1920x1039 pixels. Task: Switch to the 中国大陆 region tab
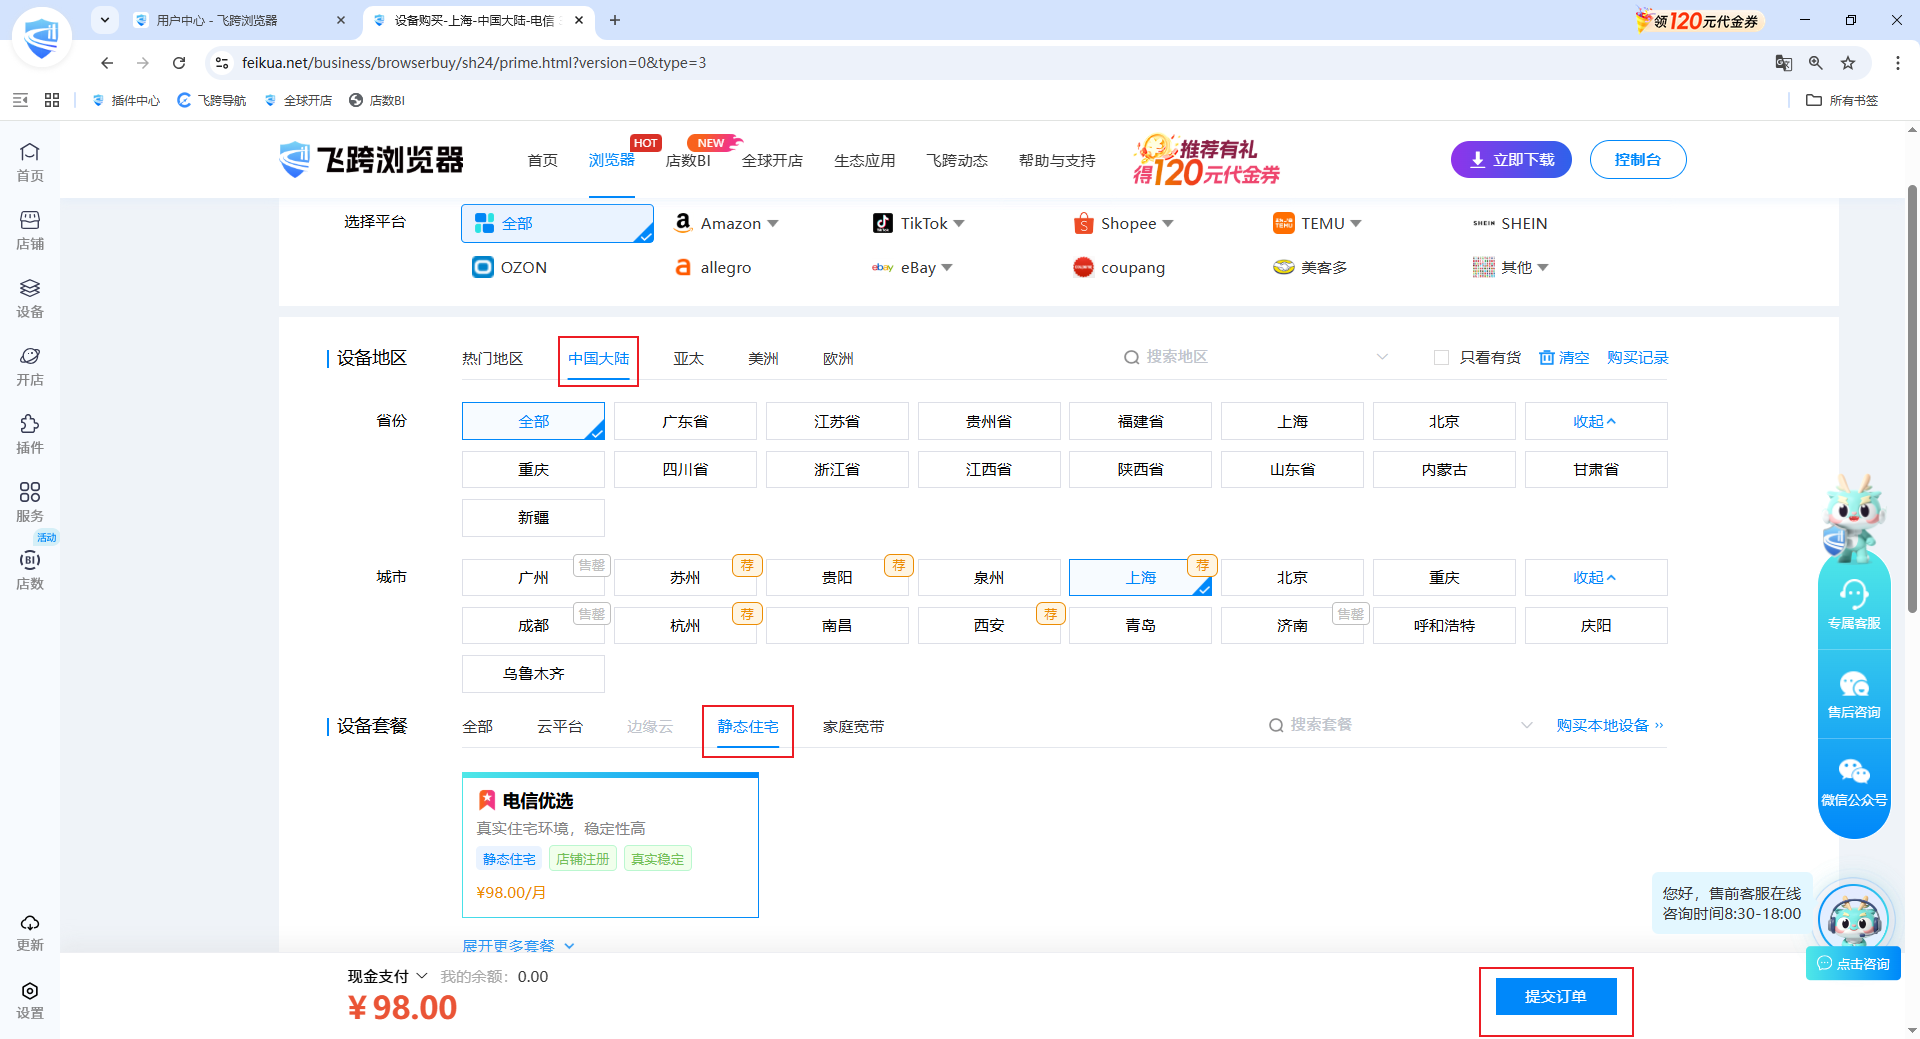tap(599, 359)
